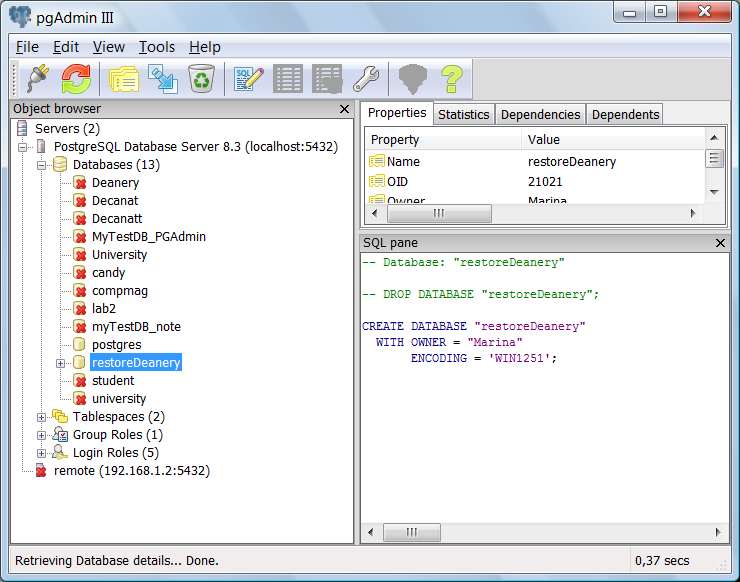Open maintenance with the wrench icon

(x=366, y=78)
